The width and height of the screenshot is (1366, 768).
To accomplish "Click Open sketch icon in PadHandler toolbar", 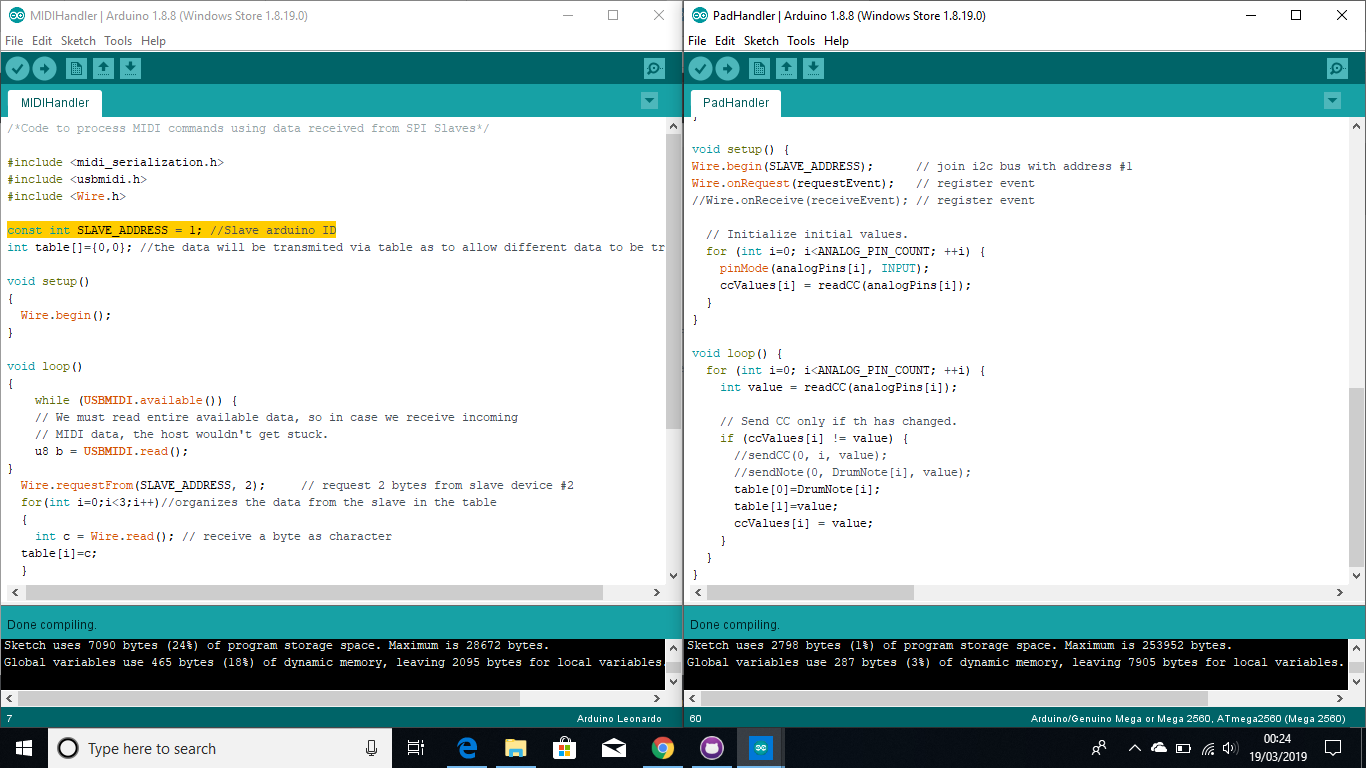I will pos(787,68).
